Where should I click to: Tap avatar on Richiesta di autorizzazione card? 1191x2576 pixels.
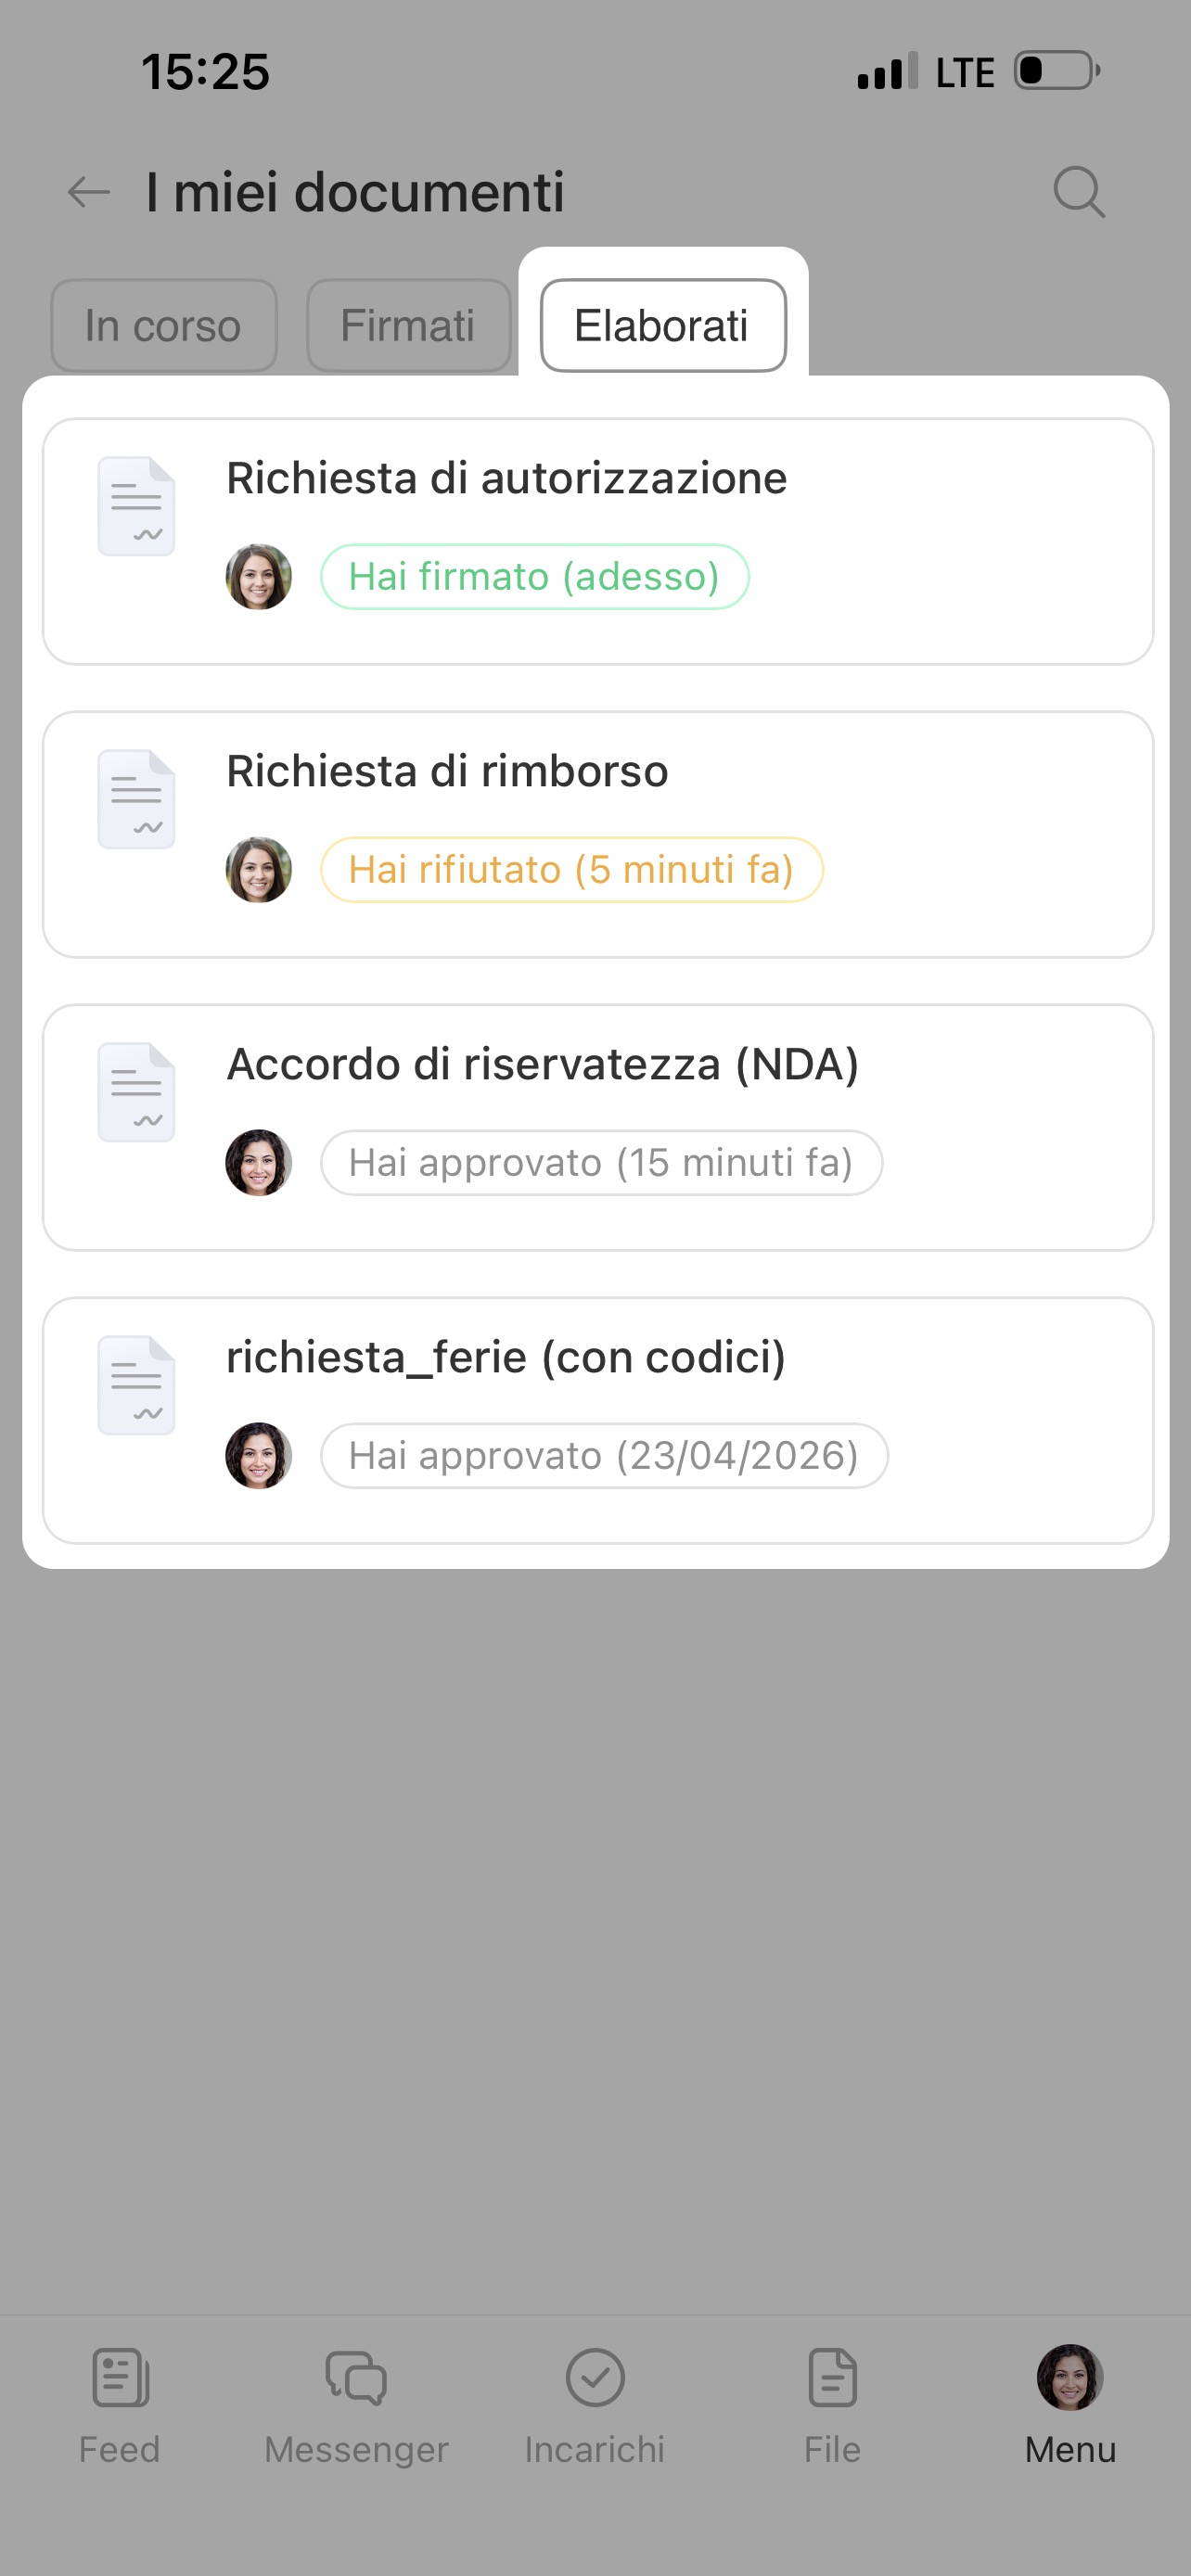click(259, 577)
